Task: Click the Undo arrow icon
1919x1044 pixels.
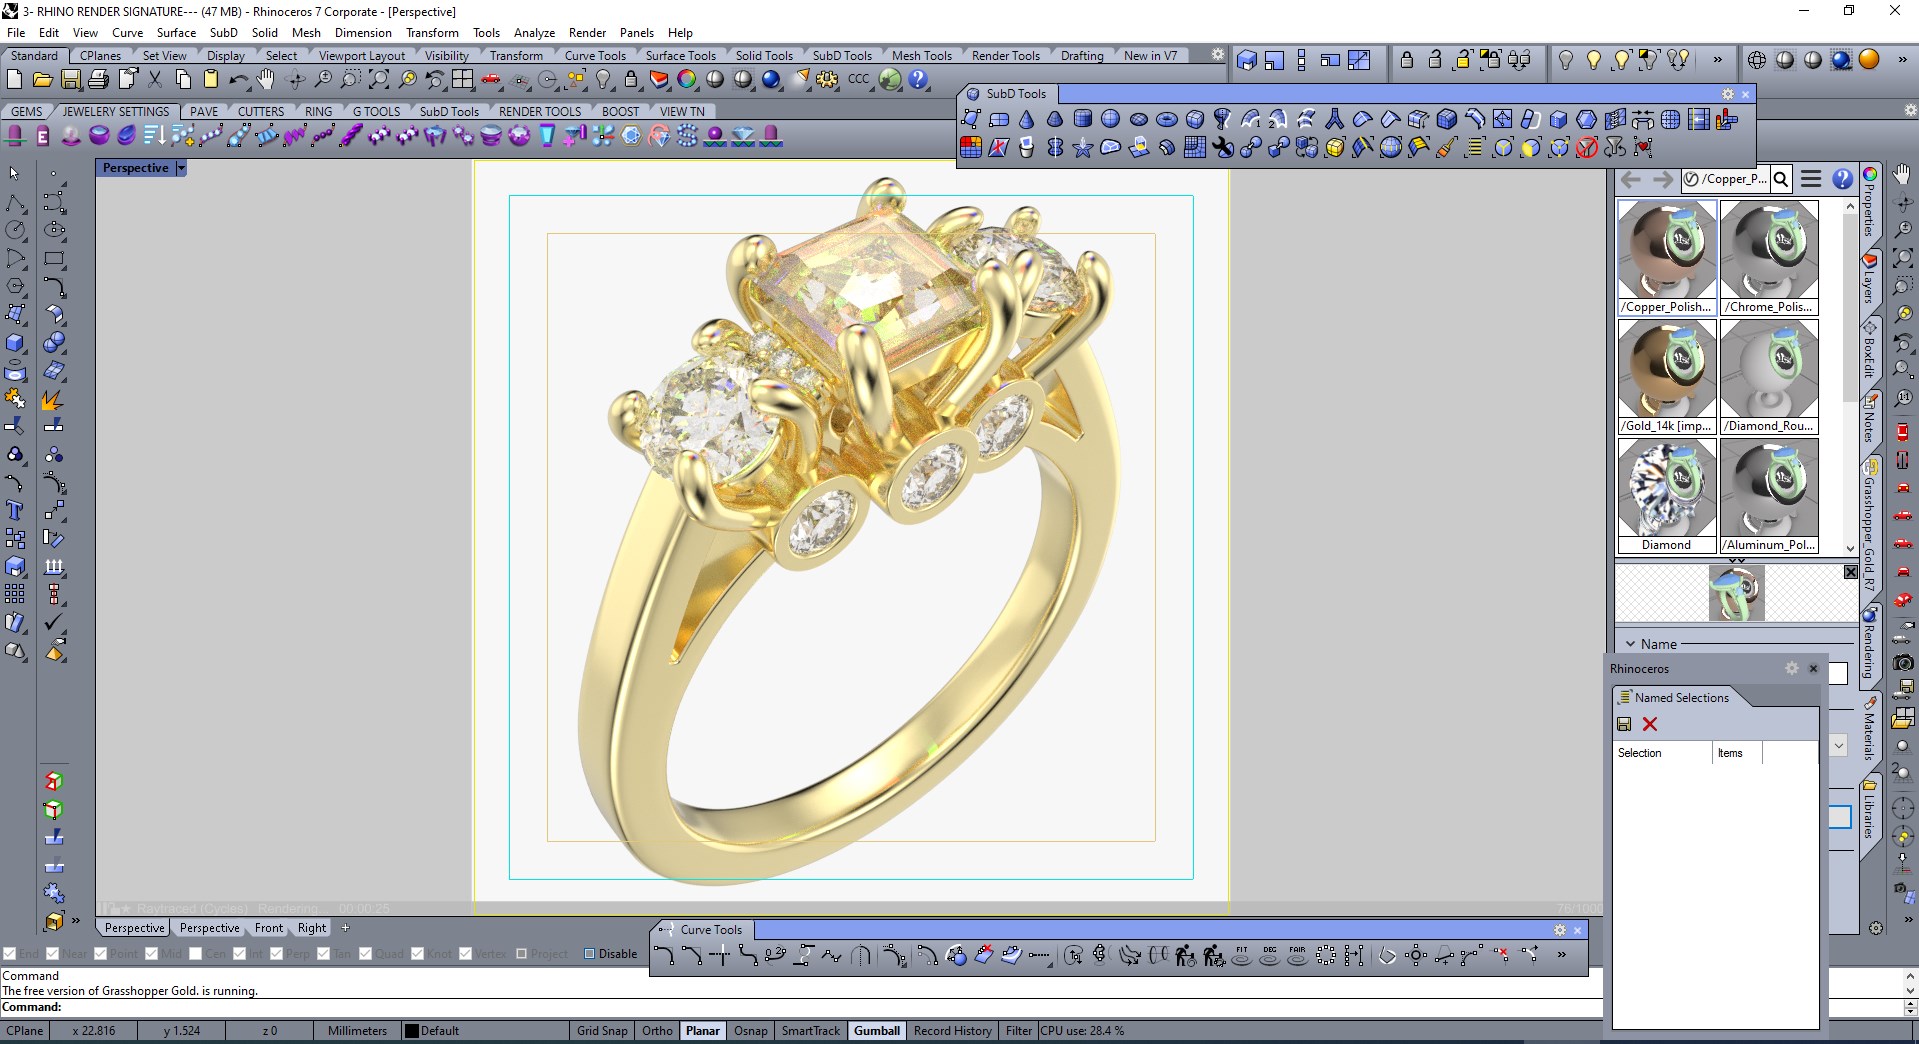Action: coord(238,80)
